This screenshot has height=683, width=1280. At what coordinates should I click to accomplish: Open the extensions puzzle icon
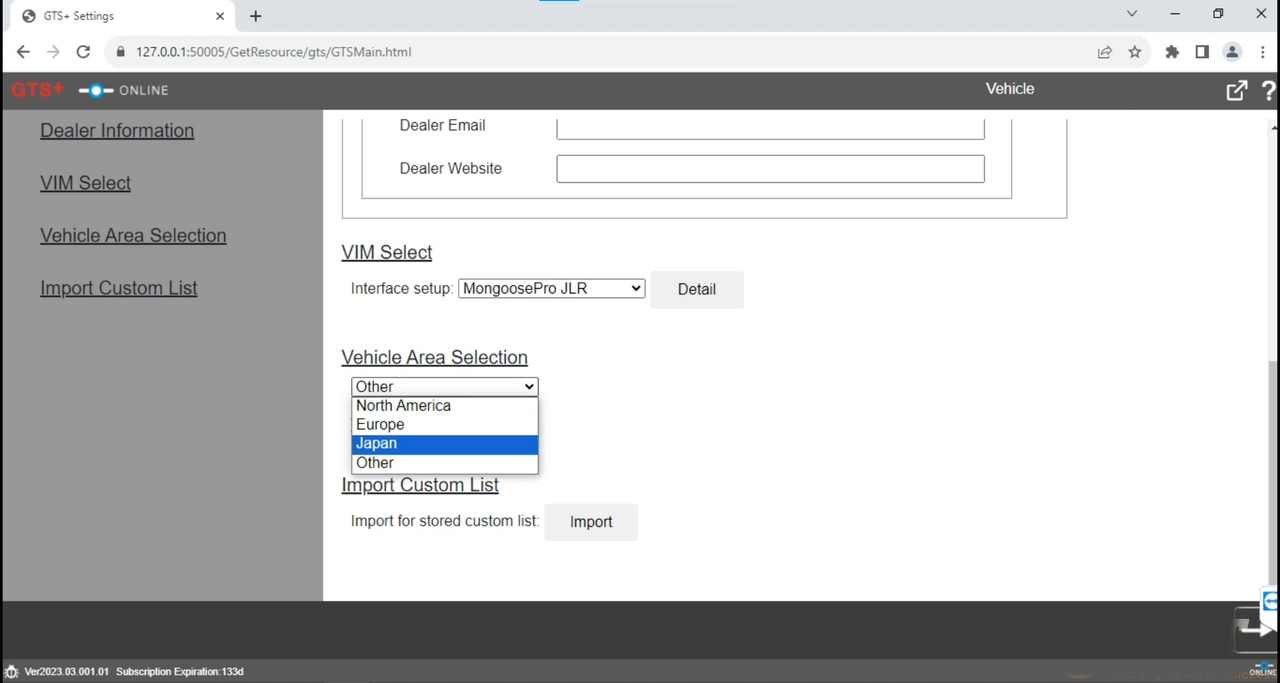1172,52
